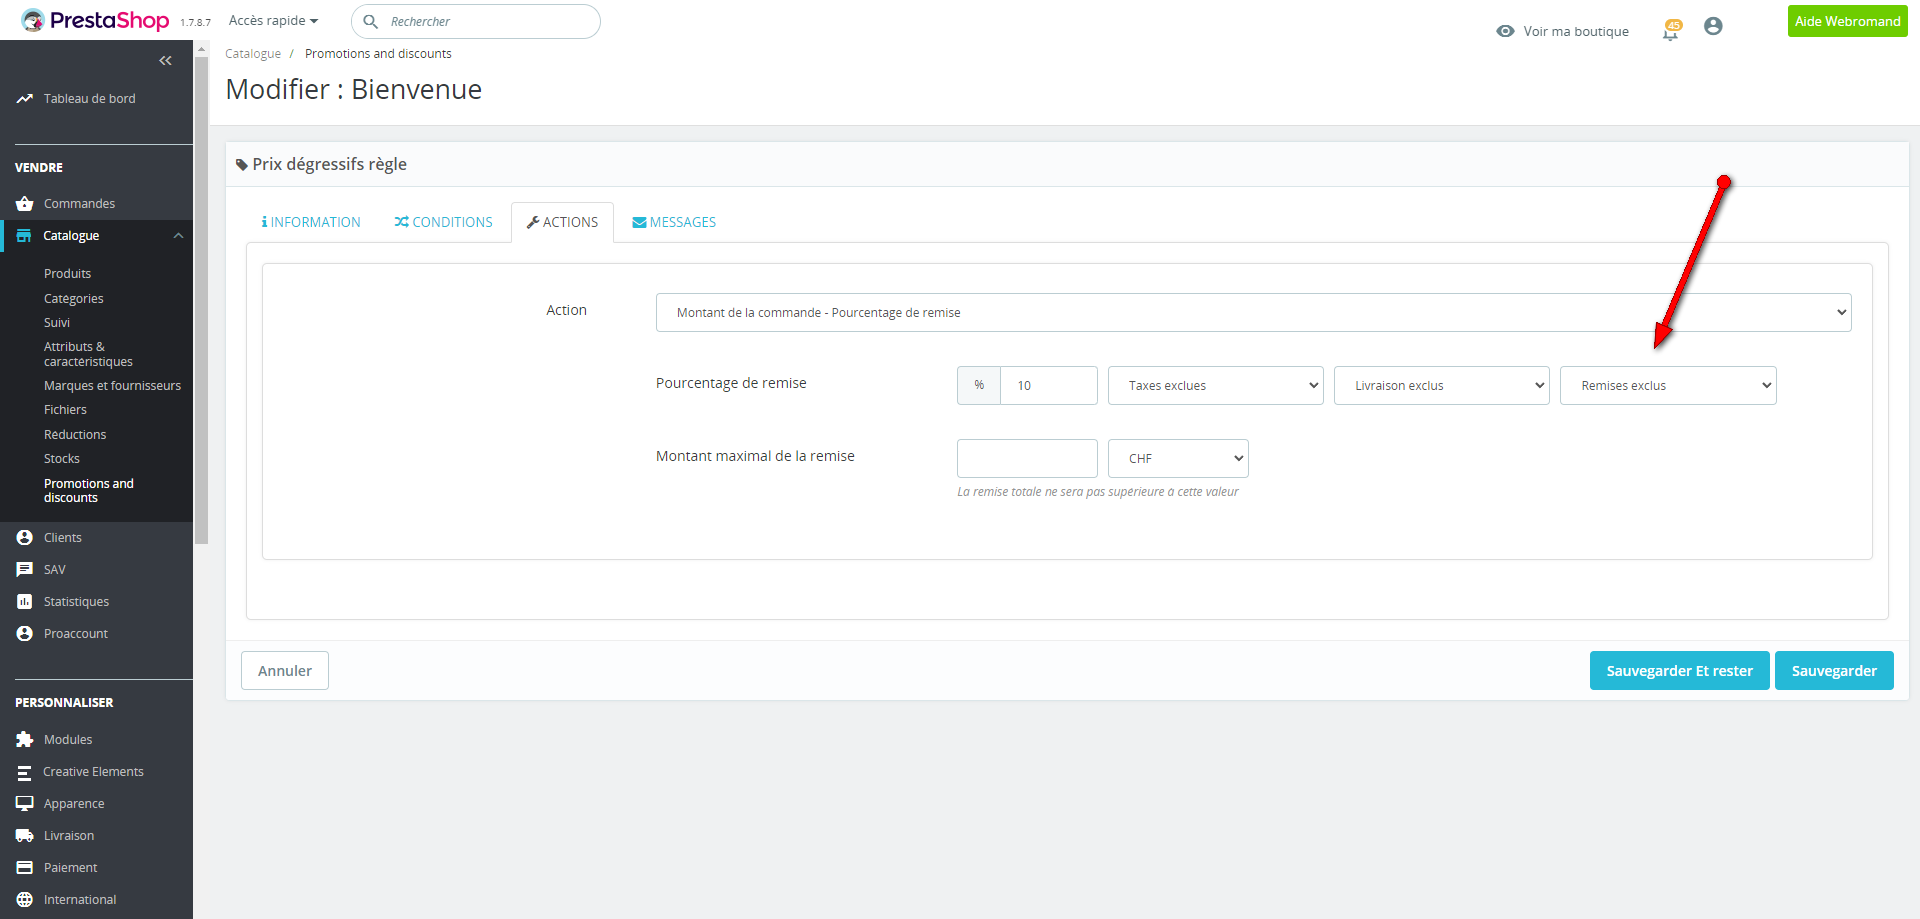The width and height of the screenshot is (1920, 919).
Task: Open Reductions in the Catalogue submenu
Action: (x=75, y=435)
